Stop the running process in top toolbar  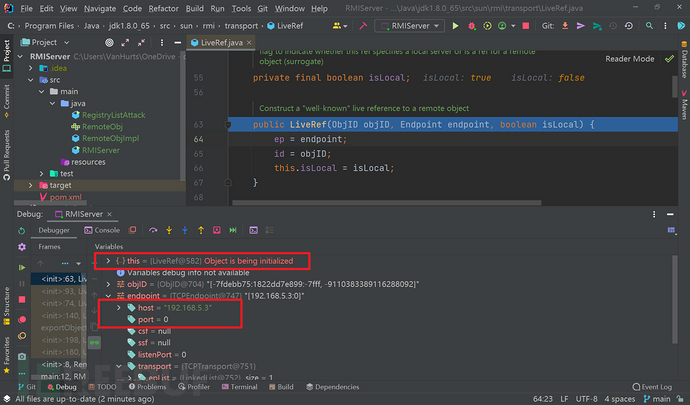(525, 26)
